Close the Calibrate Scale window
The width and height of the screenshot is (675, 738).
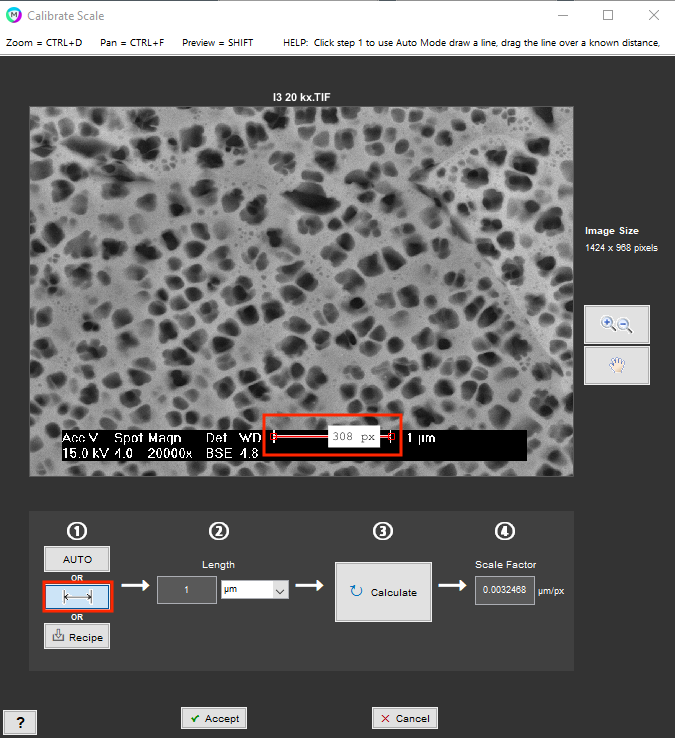tap(654, 15)
